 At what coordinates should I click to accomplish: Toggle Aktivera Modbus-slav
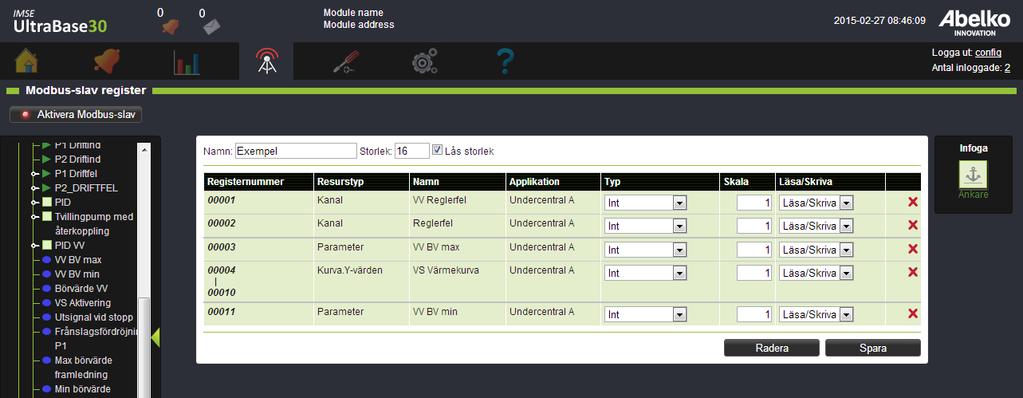76,115
